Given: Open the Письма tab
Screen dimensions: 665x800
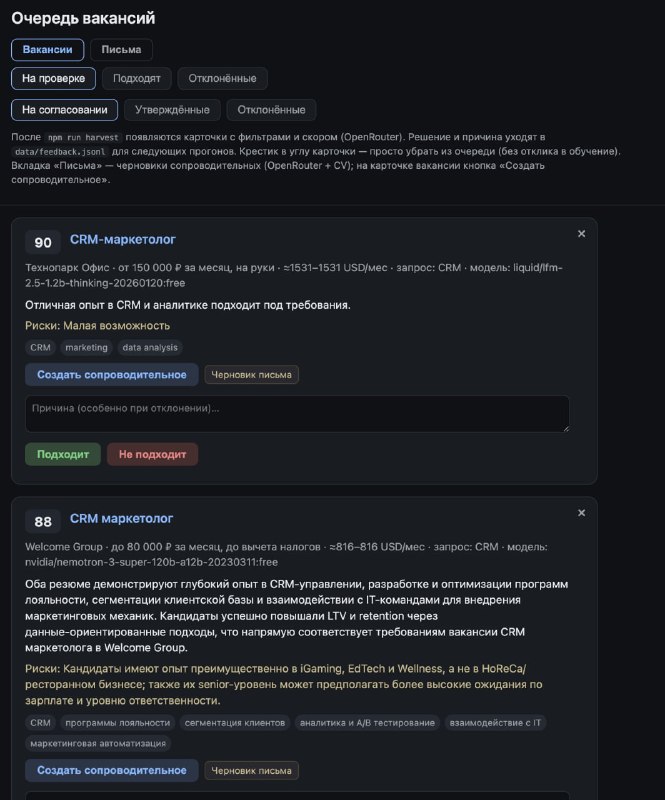Looking at the screenshot, I should pyautogui.click(x=121, y=49).
